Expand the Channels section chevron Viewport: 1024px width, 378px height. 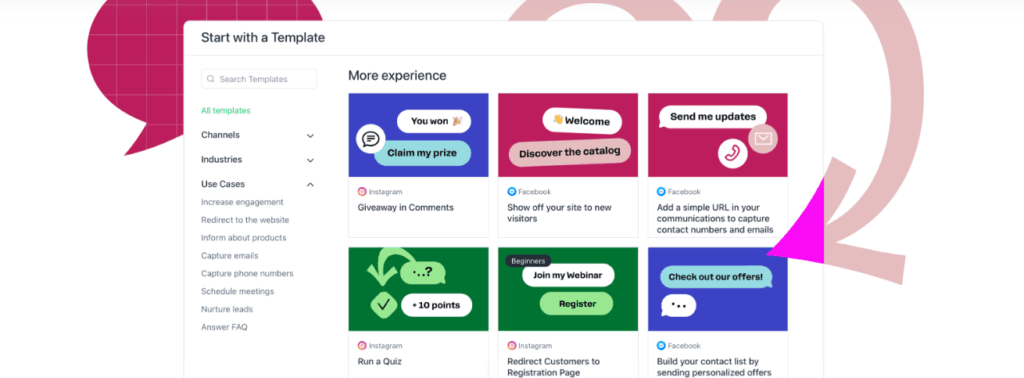click(310, 136)
